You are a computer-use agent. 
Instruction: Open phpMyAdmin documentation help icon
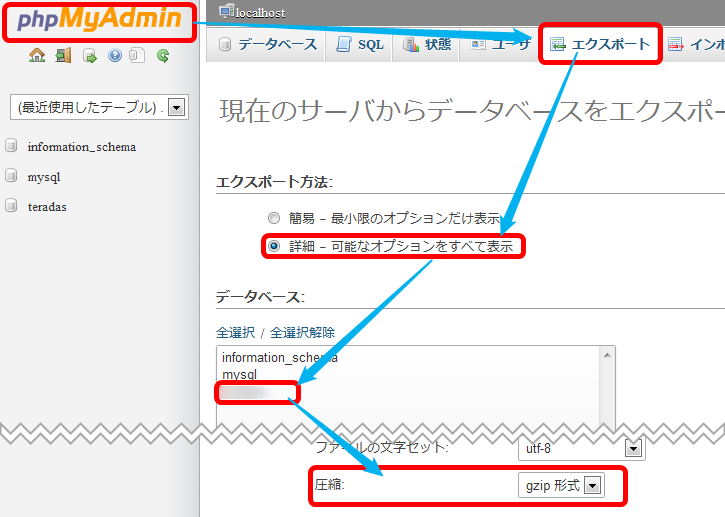pyautogui.click(x=115, y=55)
